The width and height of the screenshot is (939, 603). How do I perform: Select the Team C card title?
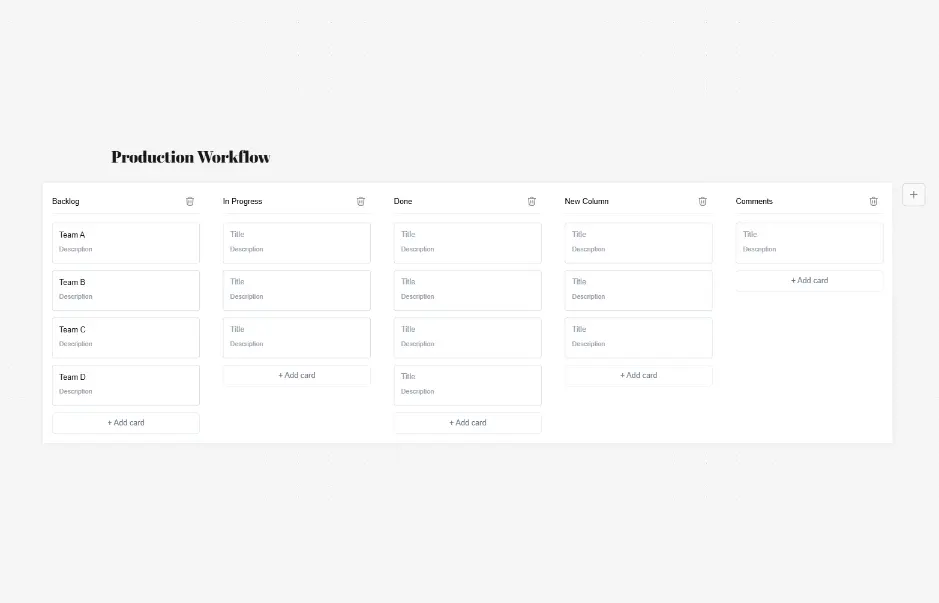coord(72,329)
